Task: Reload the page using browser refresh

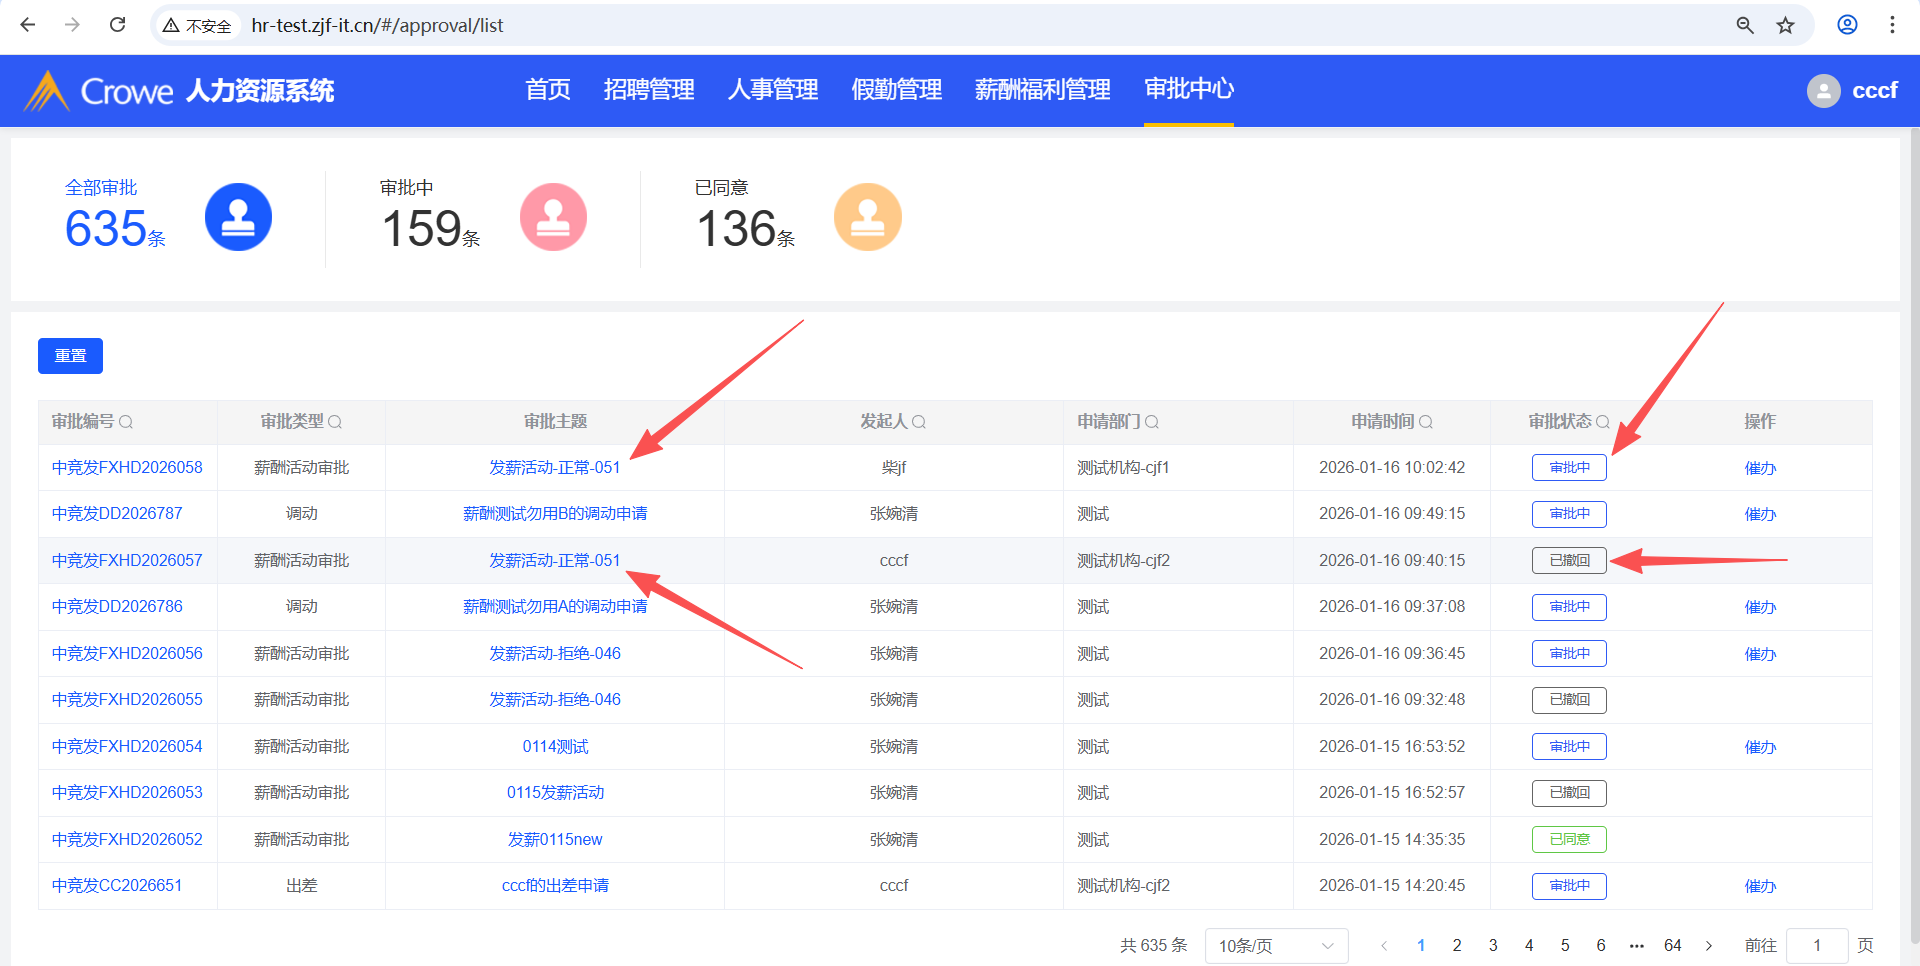Action: click(x=117, y=25)
